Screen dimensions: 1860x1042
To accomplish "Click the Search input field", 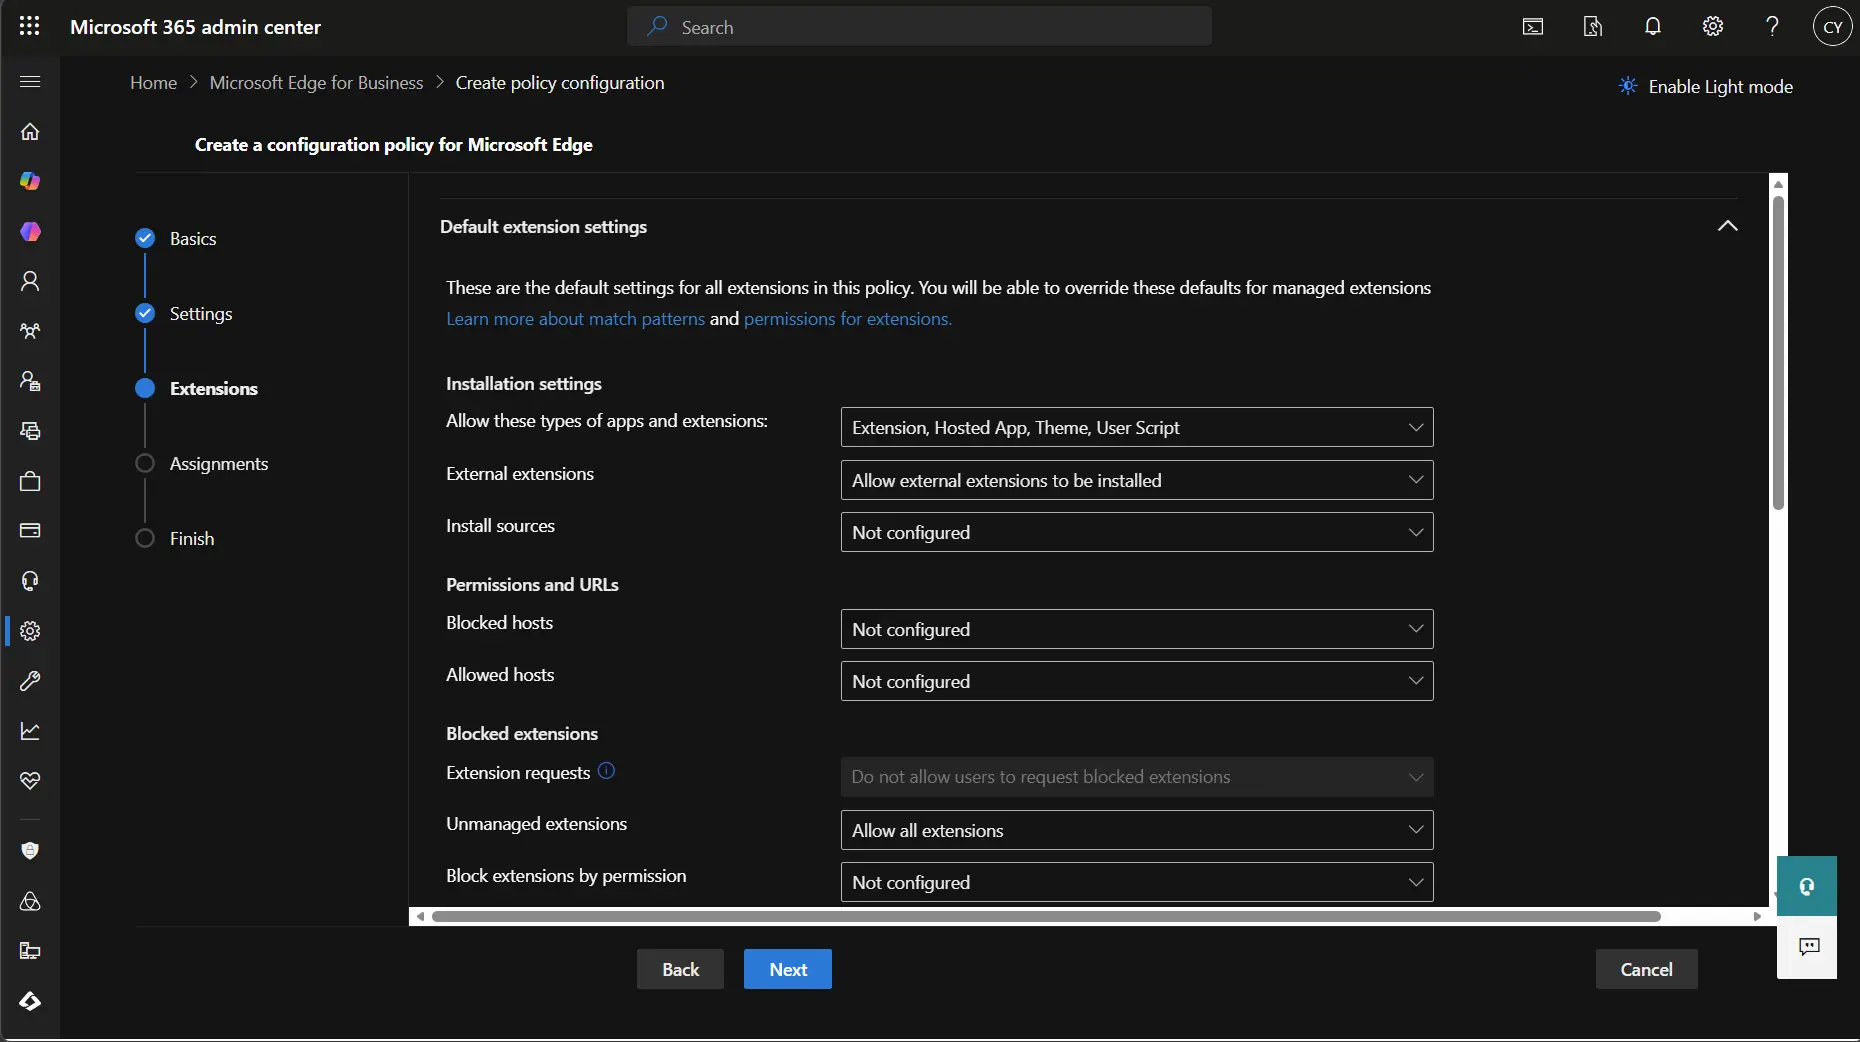I will 920,27.
